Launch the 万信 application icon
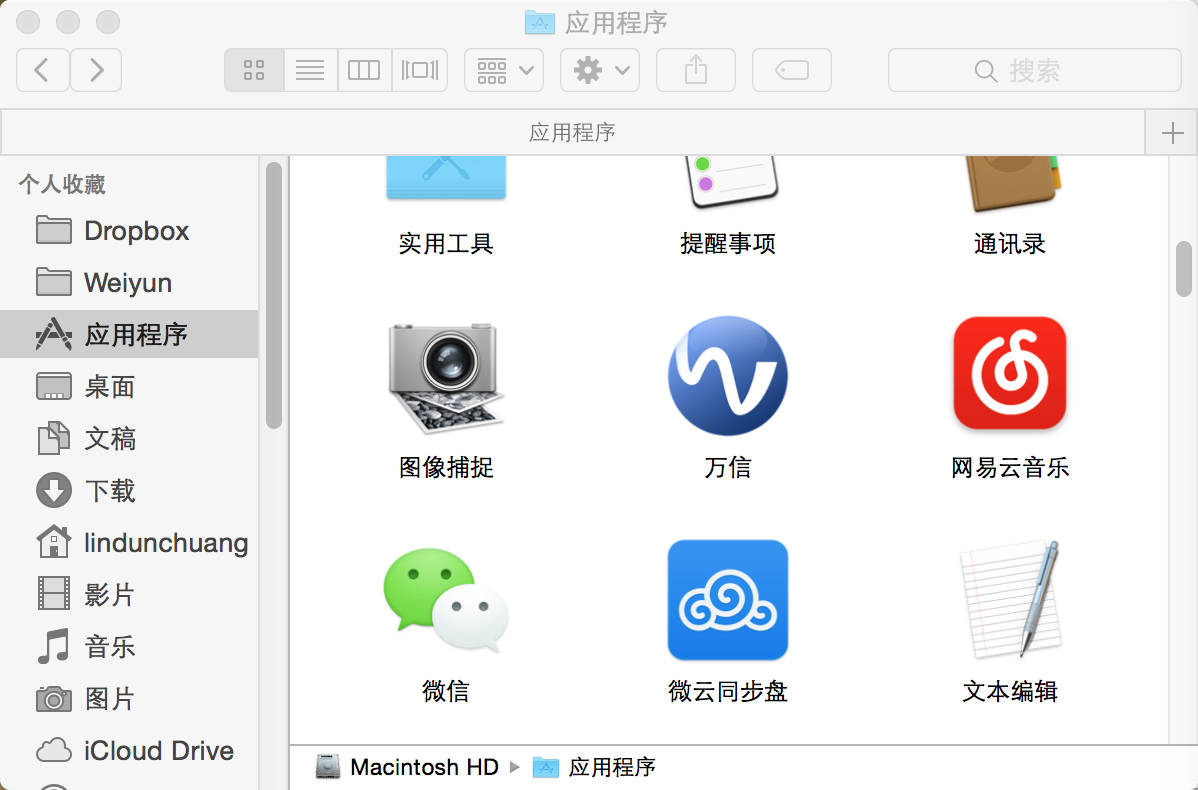This screenshot has height=790, width=1198. click(x=727, y=376)
